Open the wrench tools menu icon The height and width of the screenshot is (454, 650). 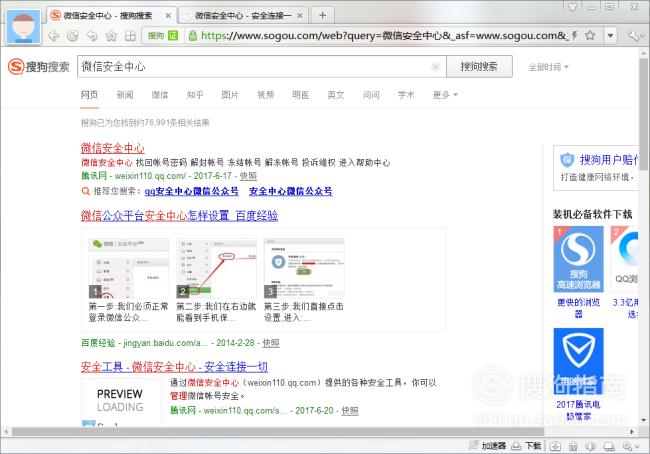coord(635,36)
